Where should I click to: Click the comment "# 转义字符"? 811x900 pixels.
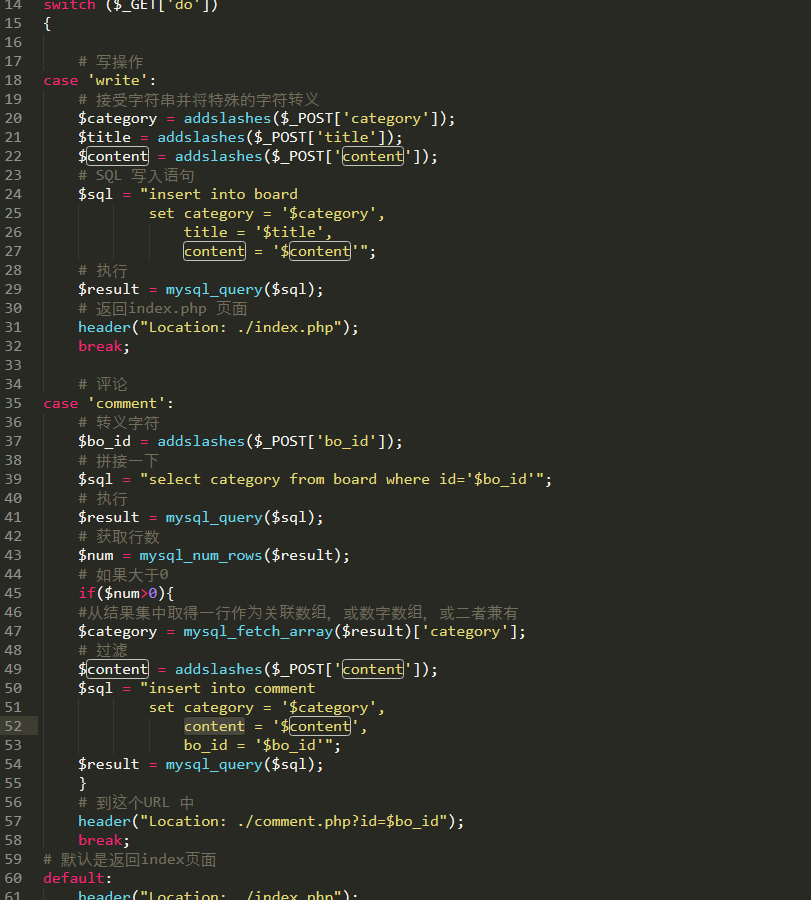pos(119,422)
